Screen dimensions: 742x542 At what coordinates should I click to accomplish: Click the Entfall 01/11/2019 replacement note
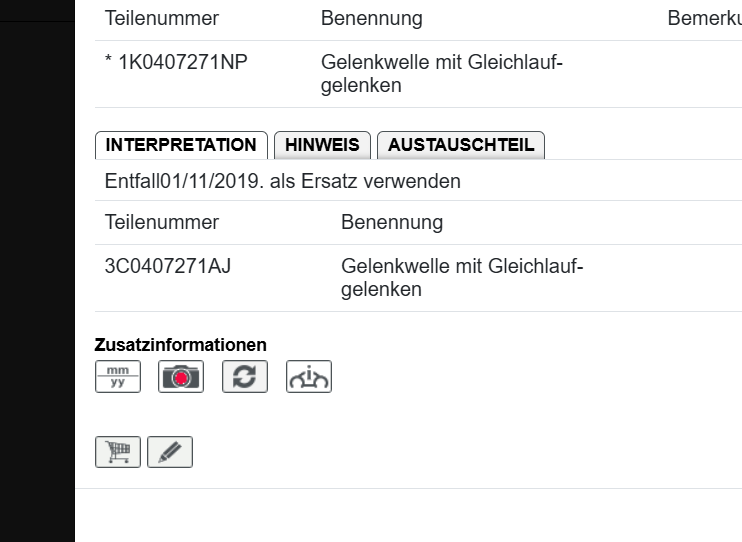pos(282,182)
